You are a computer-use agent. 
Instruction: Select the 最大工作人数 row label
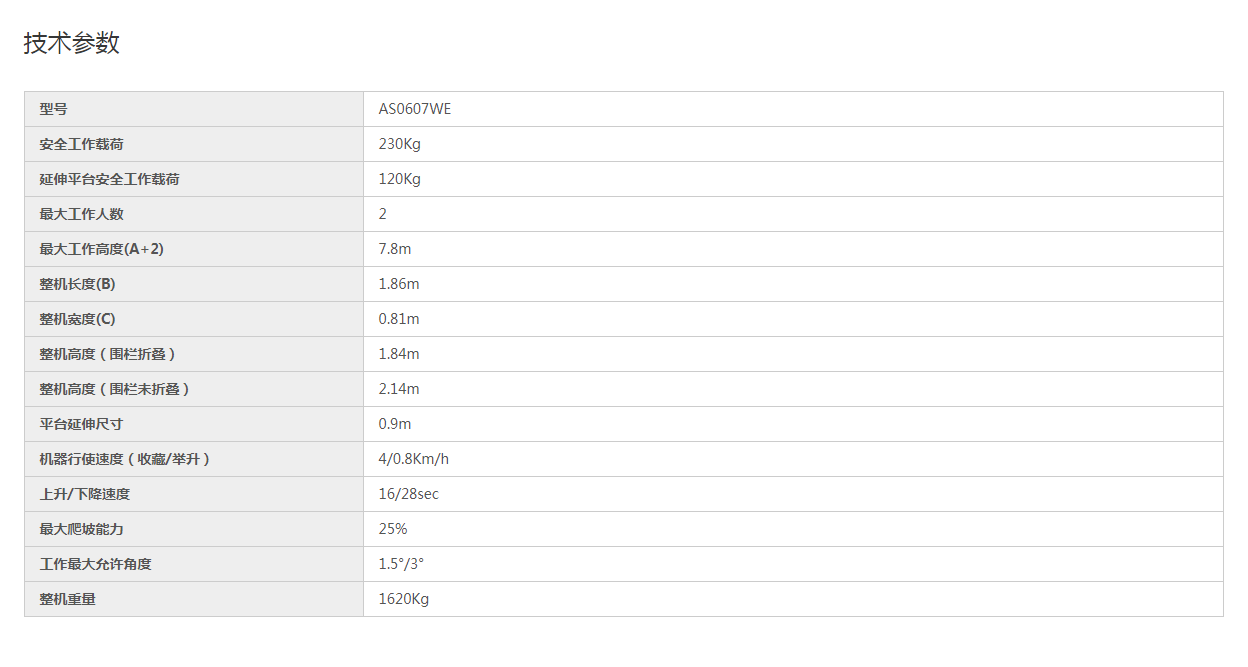coord(82,214)
